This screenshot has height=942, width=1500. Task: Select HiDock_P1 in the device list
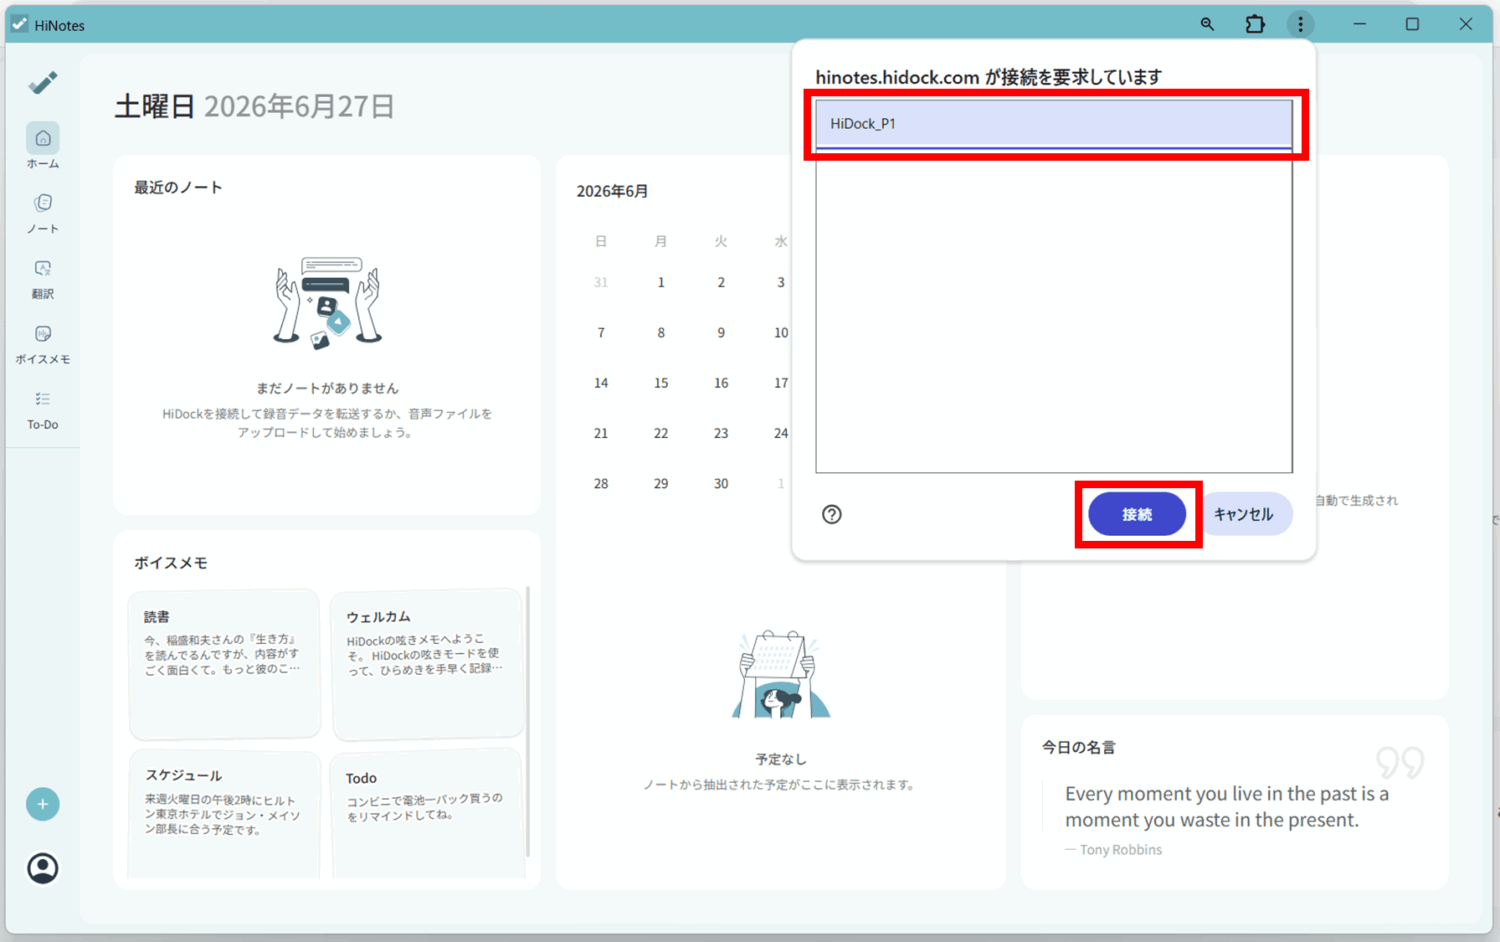tap(1054, 124)
